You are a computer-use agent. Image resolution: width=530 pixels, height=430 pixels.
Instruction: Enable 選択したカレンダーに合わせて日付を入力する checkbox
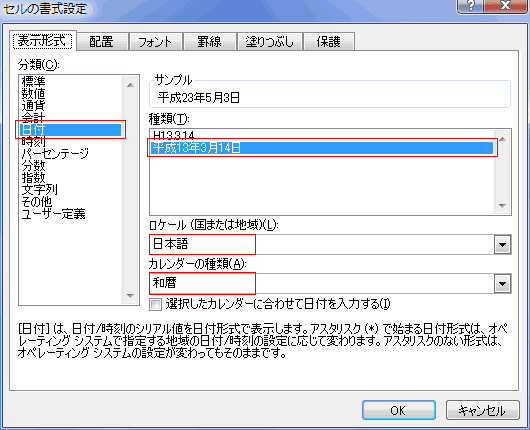155,305
